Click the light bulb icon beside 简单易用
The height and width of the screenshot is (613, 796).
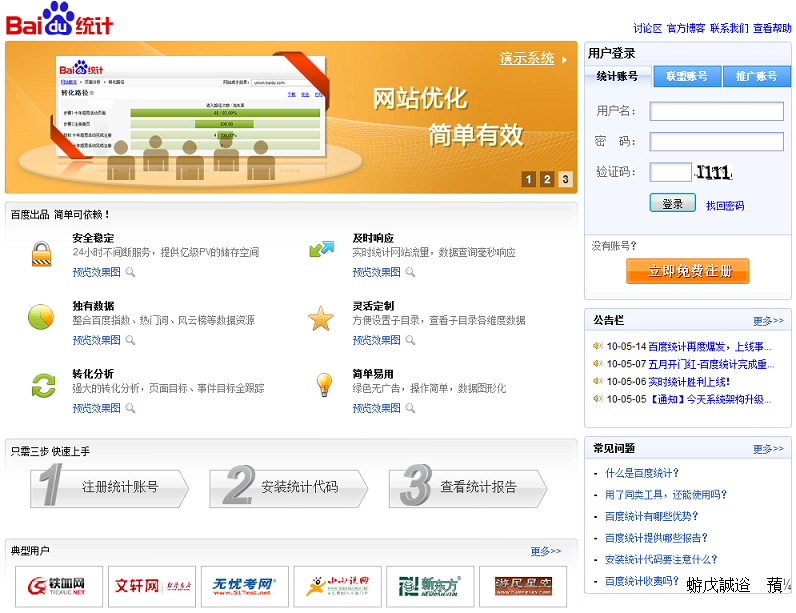pos(324,384)
